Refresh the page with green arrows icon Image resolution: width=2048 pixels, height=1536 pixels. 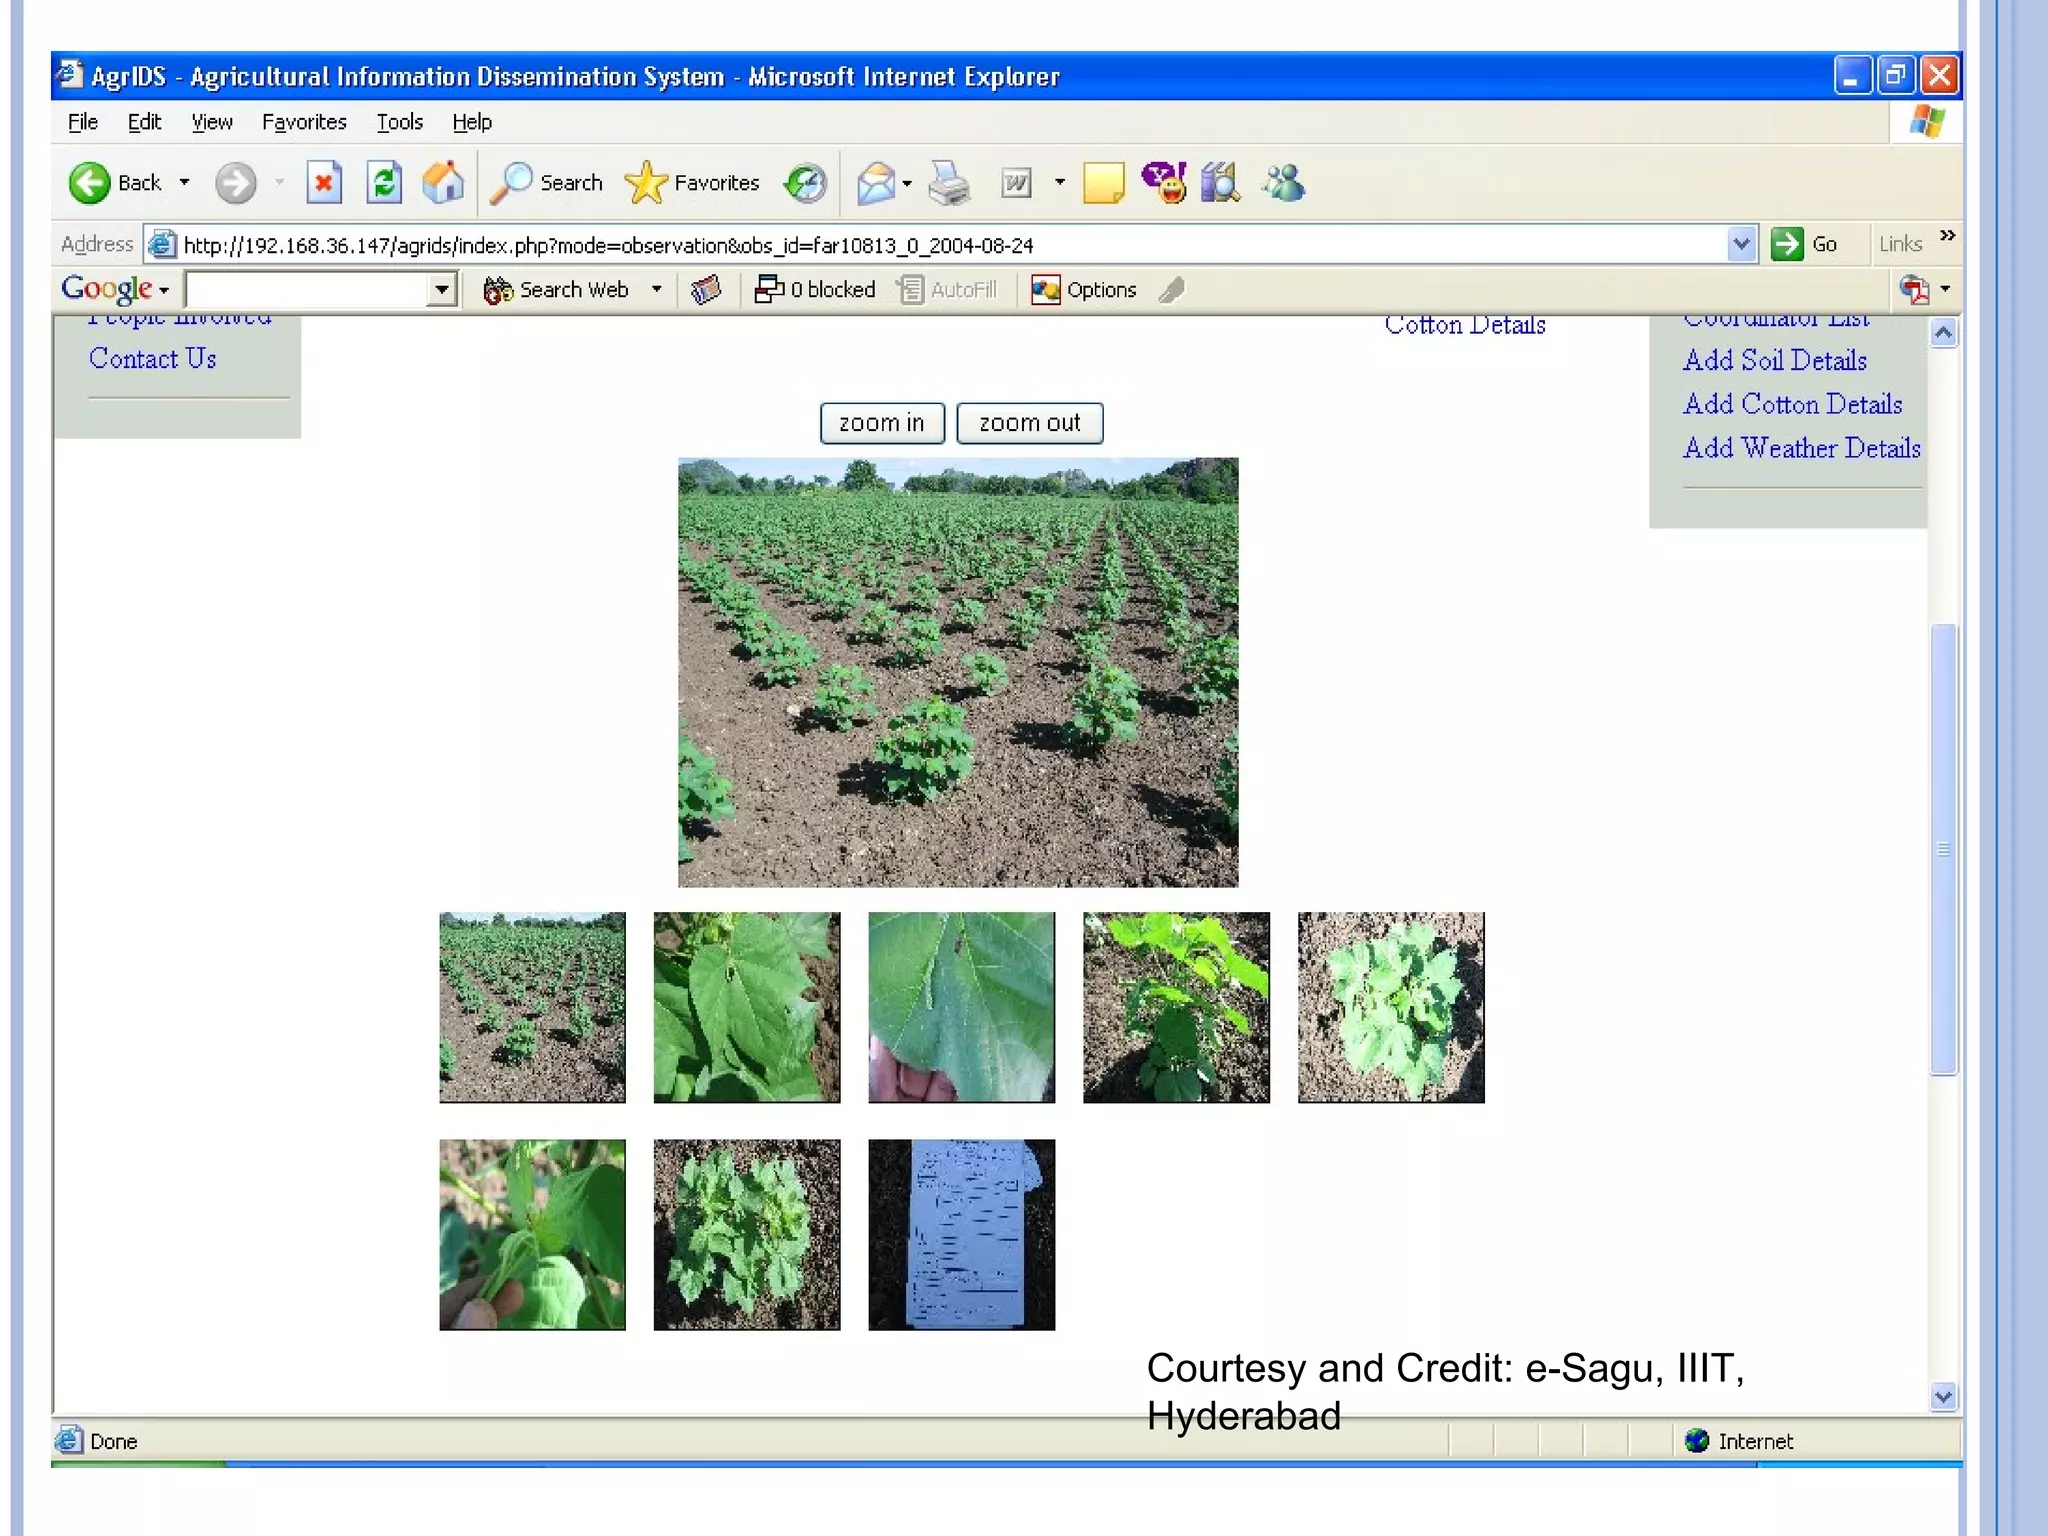click(x=384, y=183)
